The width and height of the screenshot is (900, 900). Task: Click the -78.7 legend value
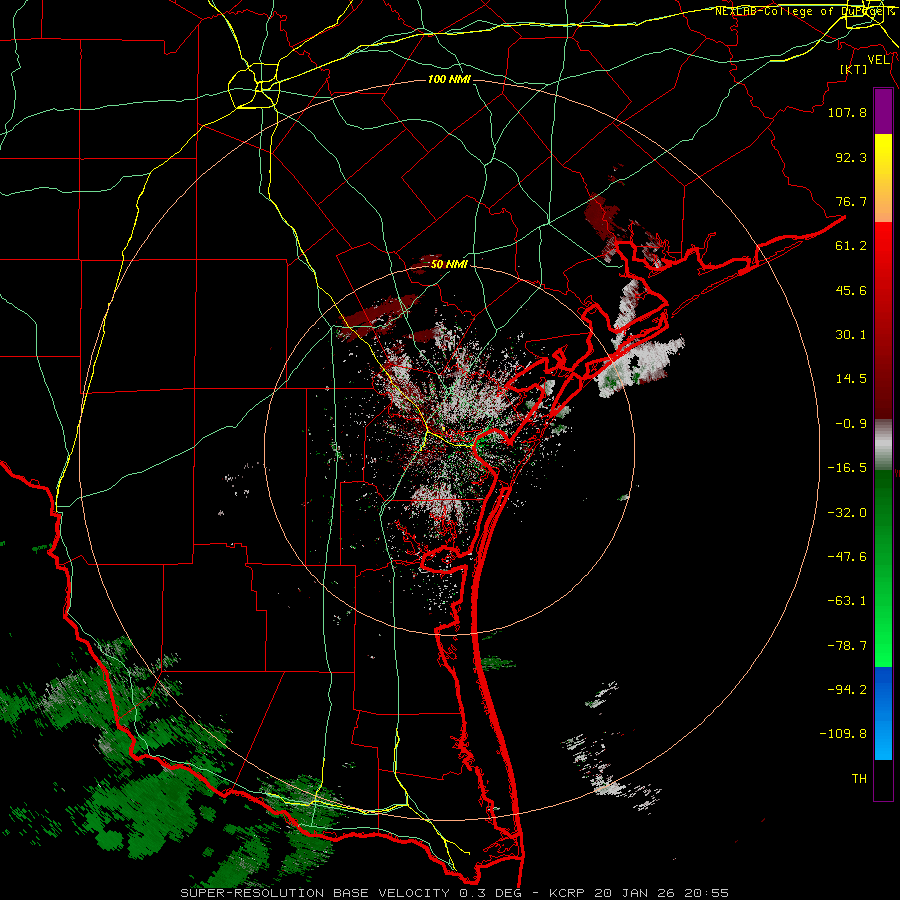click(x=847, y=646)
